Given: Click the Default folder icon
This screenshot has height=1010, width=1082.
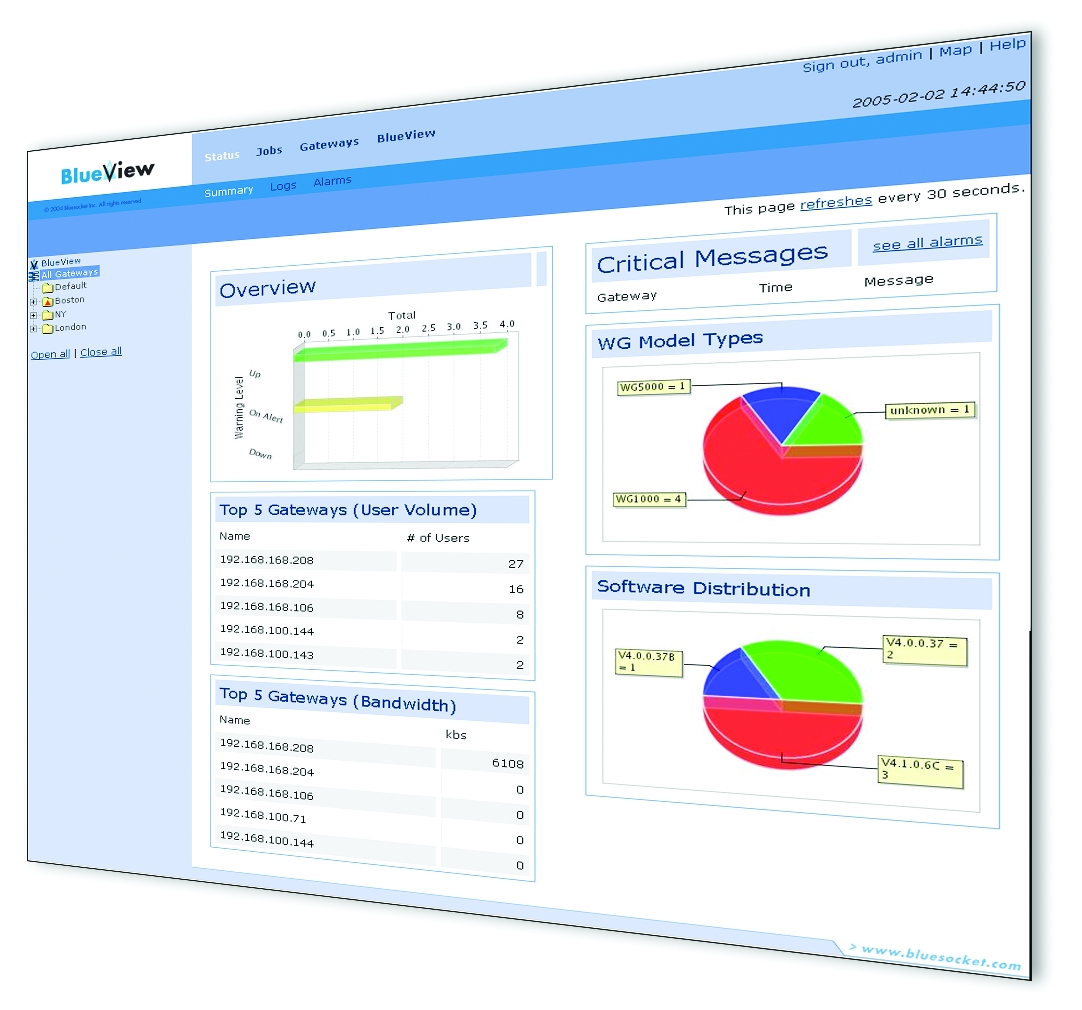Looking at the screenshot, I should pyautogui.click(x=48, y=288).
